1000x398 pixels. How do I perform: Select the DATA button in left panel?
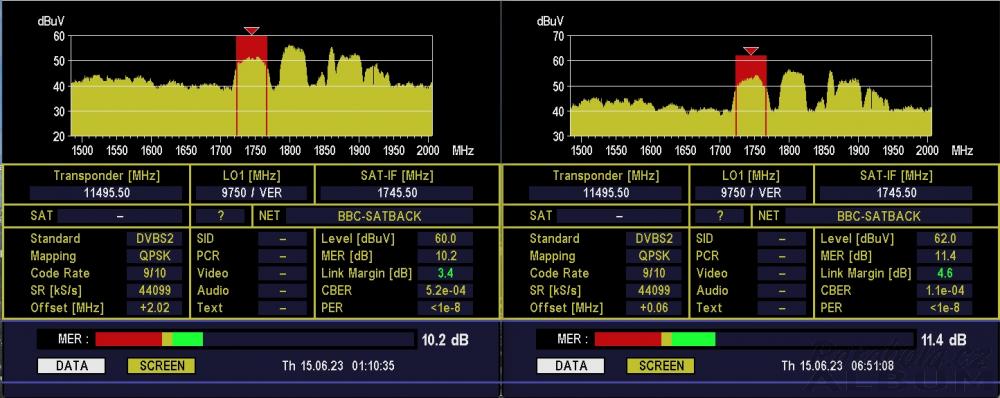pos(71,366)
